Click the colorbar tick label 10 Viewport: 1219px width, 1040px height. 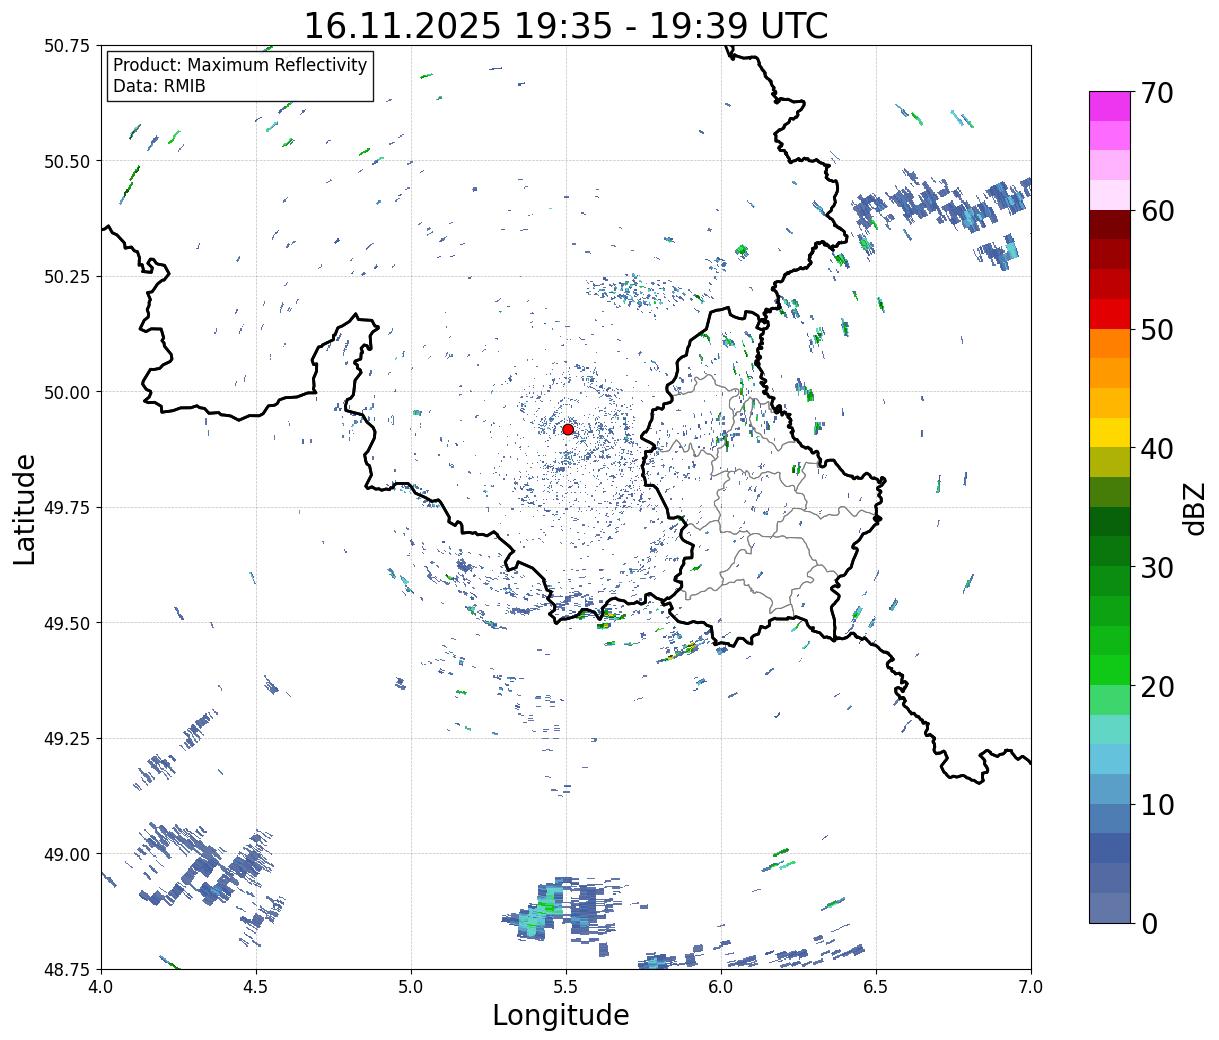point(1157,805)
